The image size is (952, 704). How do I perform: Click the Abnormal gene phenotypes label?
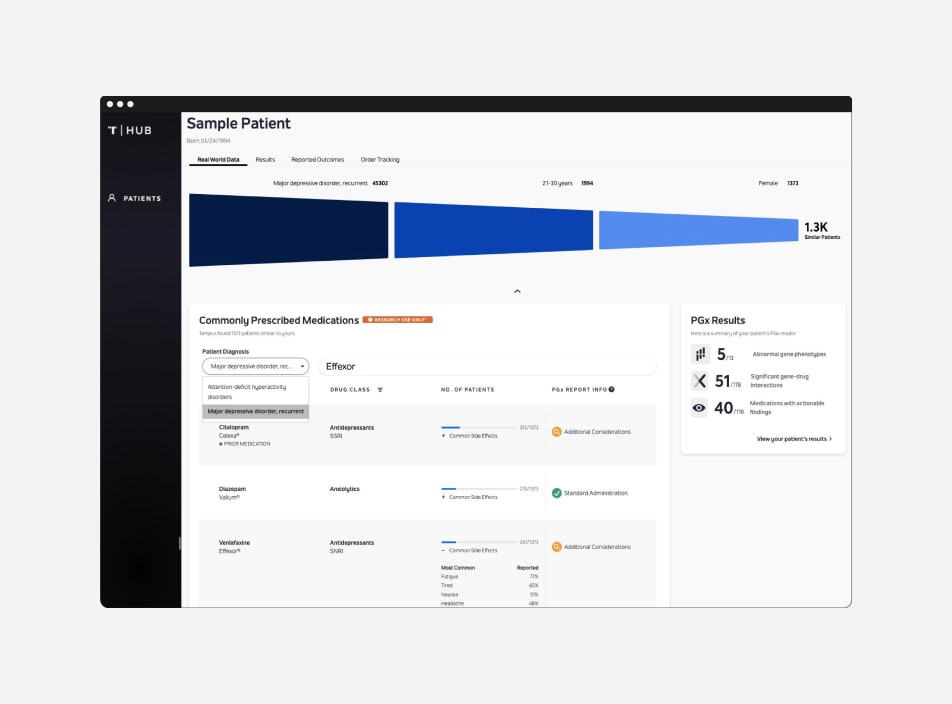[x=789, y=354]
